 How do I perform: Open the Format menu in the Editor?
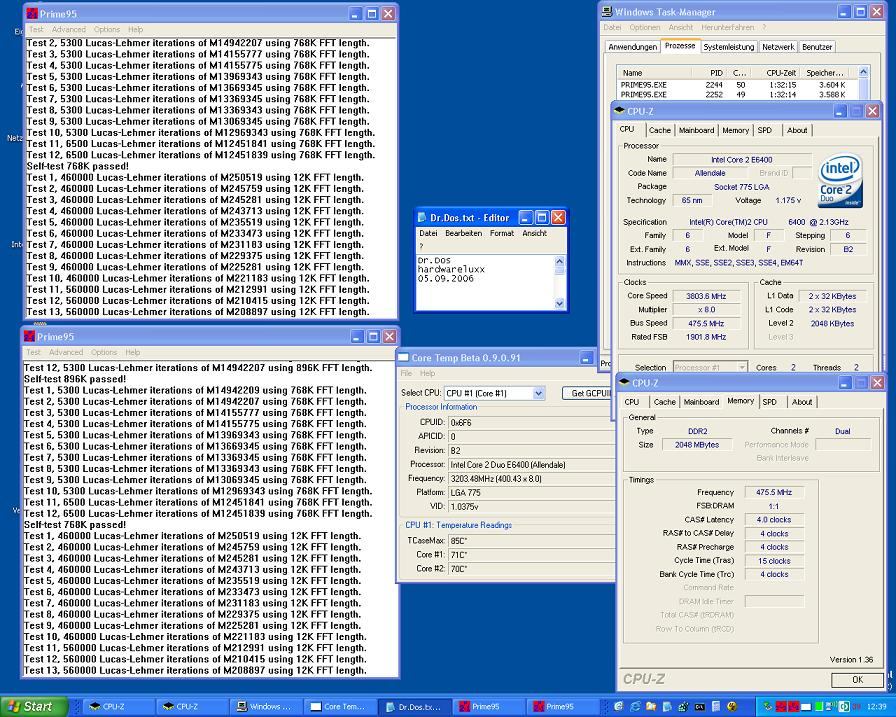[502, 233]
